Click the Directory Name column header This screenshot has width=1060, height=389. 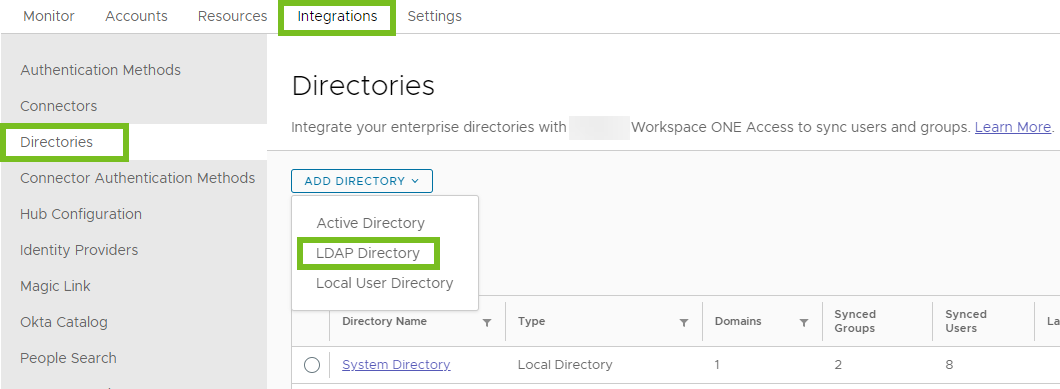point(385,321)
